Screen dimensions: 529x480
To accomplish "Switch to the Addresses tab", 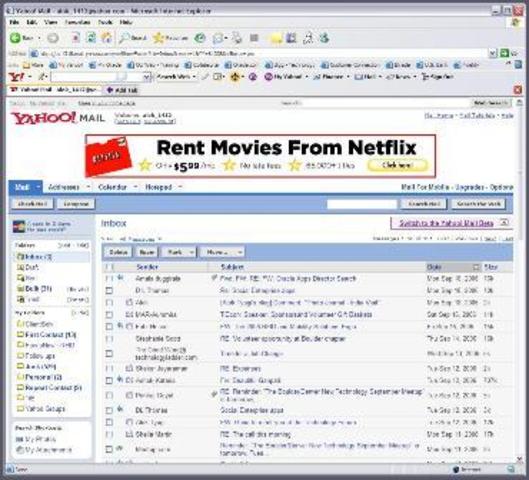I will [64, 187].
